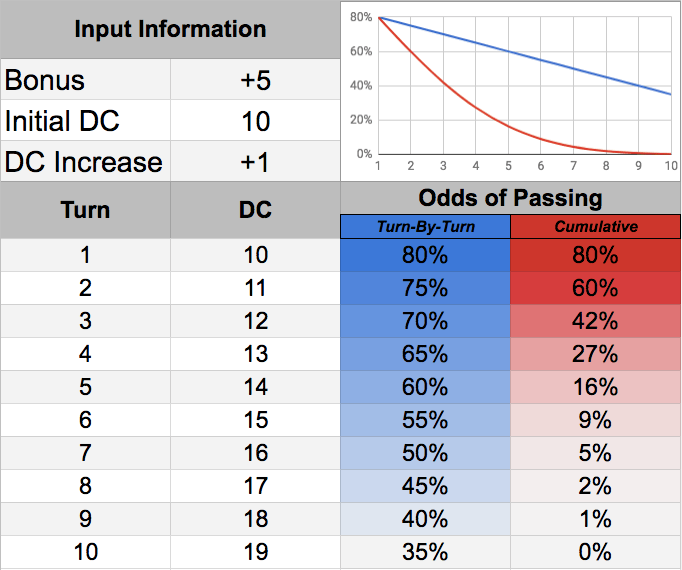The height and width of the screenshot is (570, 682).
Task: Select the turn-by-turn 35% cell
Action: coord(425,552)
